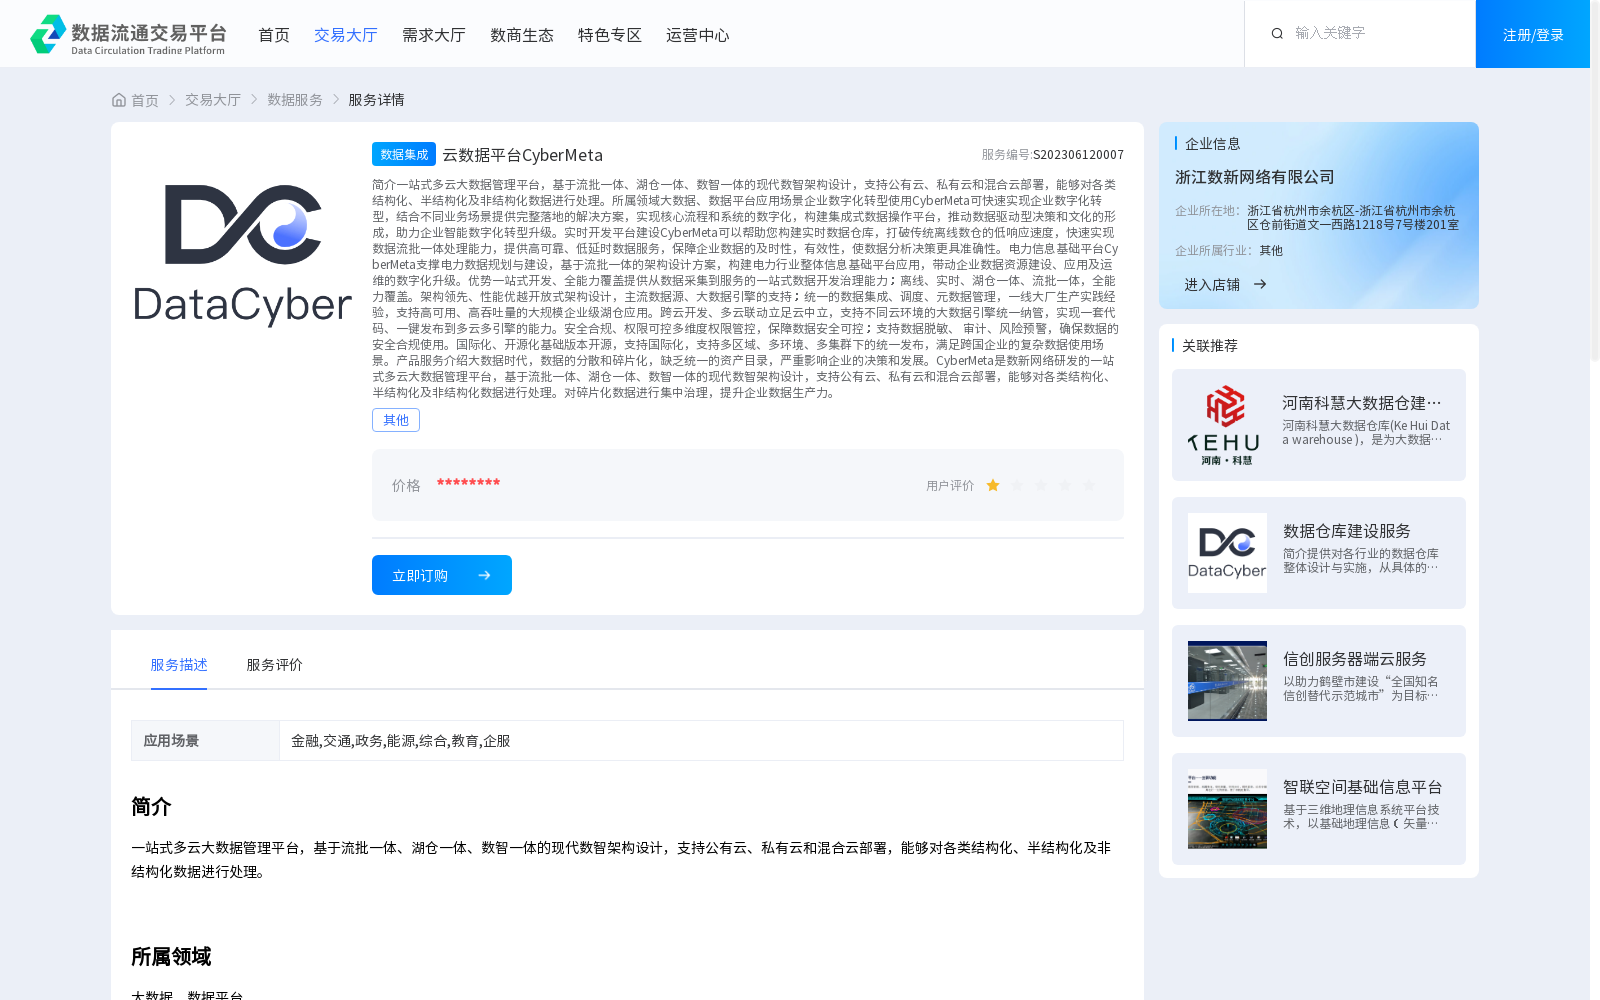
Task: Open 河南科慧大数据仓建 recommendation logo
Action: point(1227,425)
